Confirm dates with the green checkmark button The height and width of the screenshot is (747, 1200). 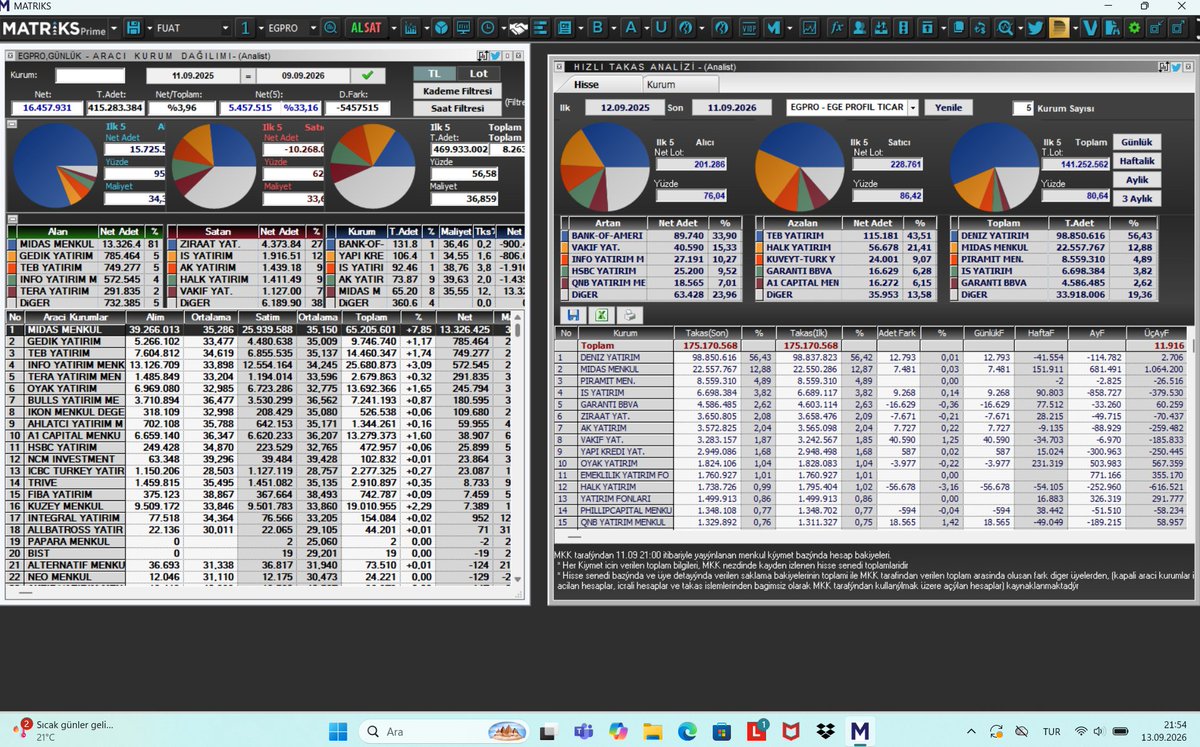pos(367,75)
